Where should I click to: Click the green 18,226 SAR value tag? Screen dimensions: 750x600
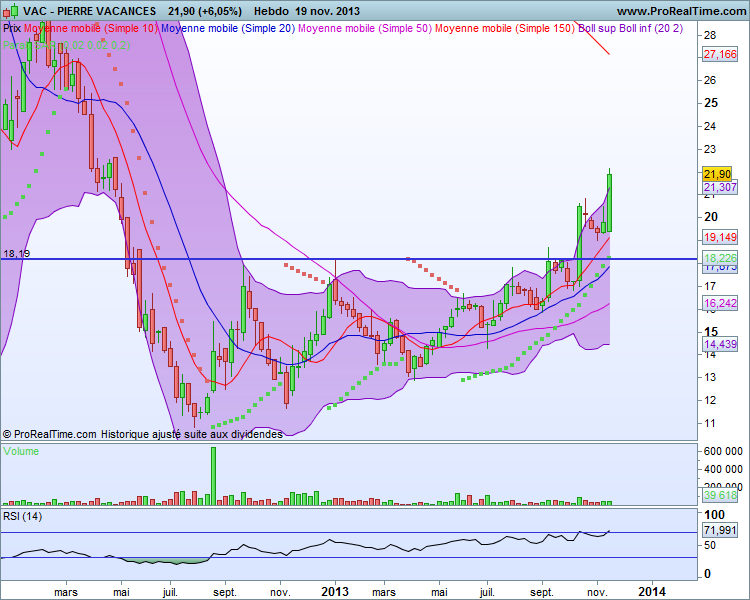(720, 258)
